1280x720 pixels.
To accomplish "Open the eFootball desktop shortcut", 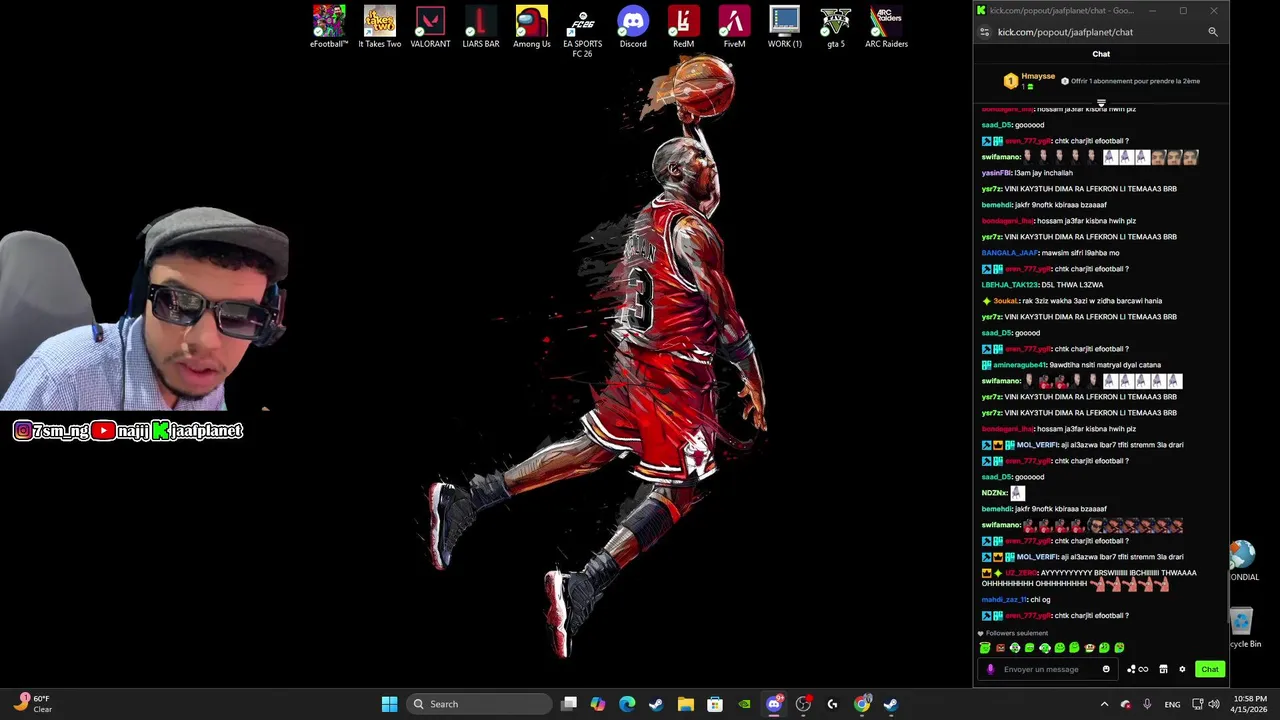I will (x=329, y=27).
